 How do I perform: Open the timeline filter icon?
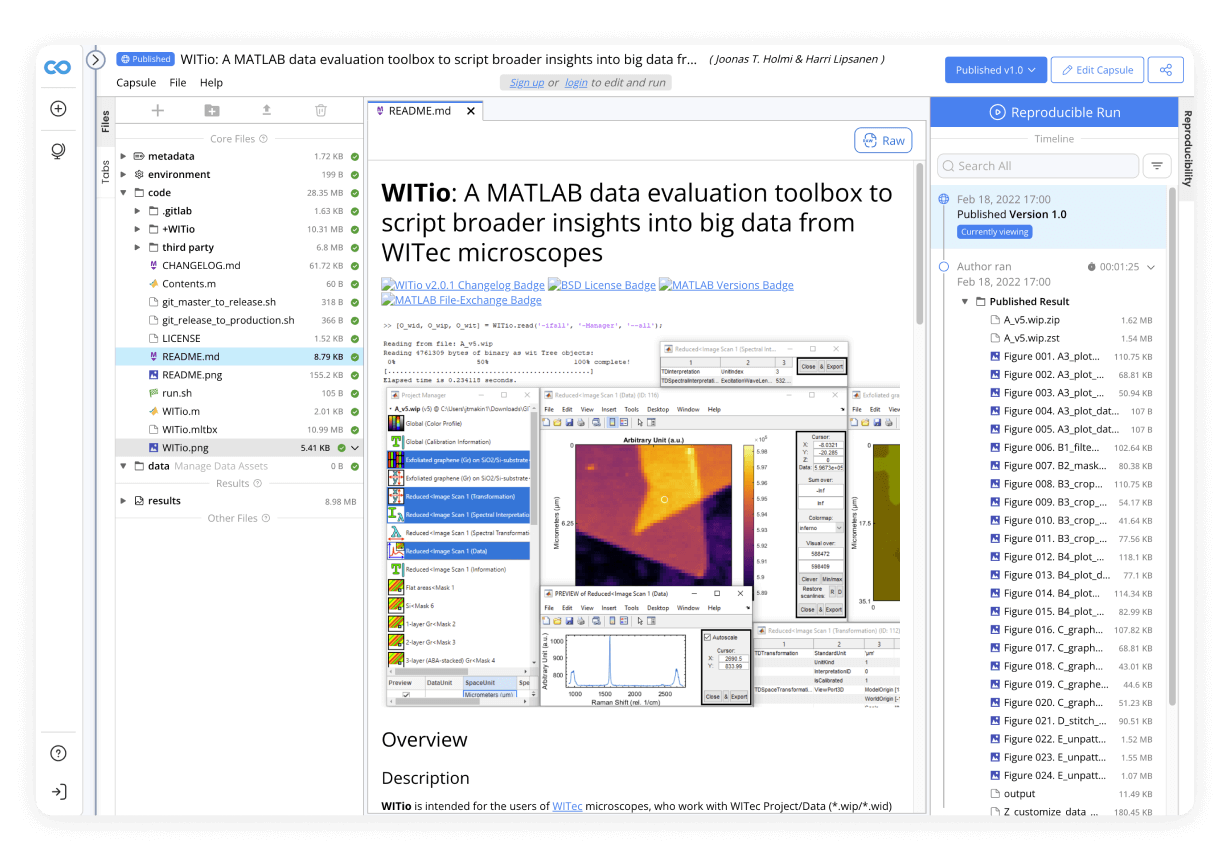coord(1157,165)
